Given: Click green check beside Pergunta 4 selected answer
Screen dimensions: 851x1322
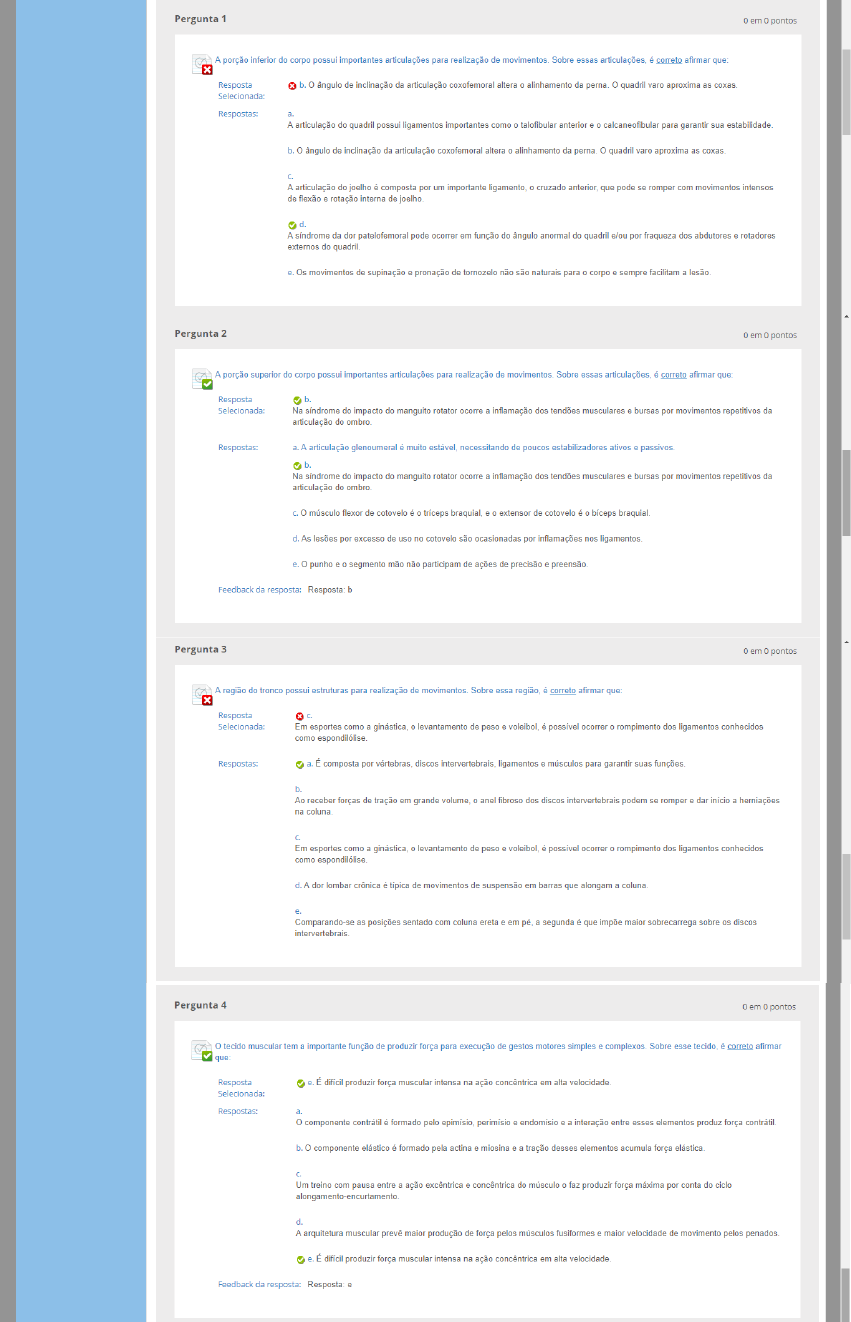Looking at the screenshot, I should coord(301,1083).
